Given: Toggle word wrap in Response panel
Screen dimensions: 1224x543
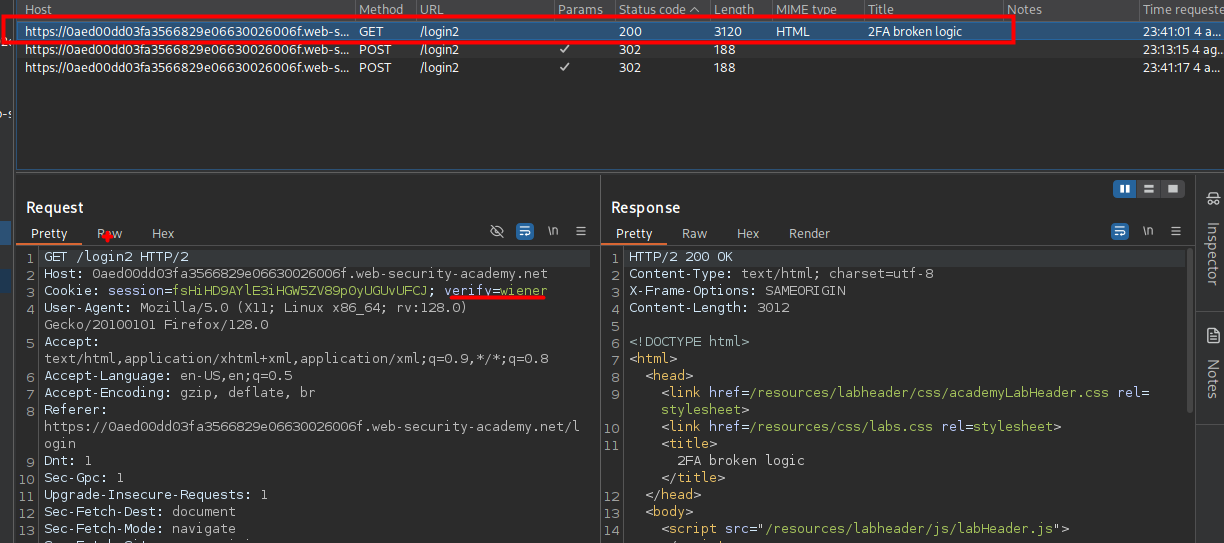Looking at the screenshot, I should tap(1120, 232).
